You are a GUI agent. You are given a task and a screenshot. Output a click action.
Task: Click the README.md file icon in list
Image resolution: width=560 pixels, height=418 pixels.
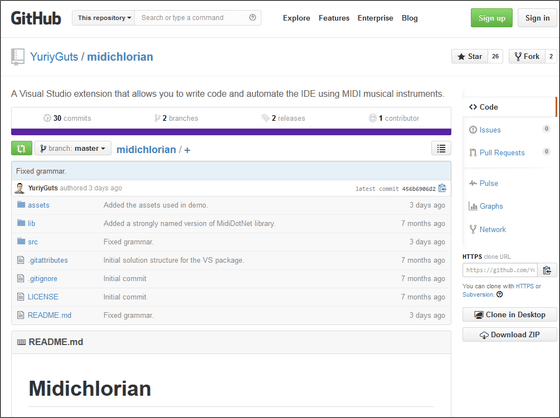(x=21, y=315)
